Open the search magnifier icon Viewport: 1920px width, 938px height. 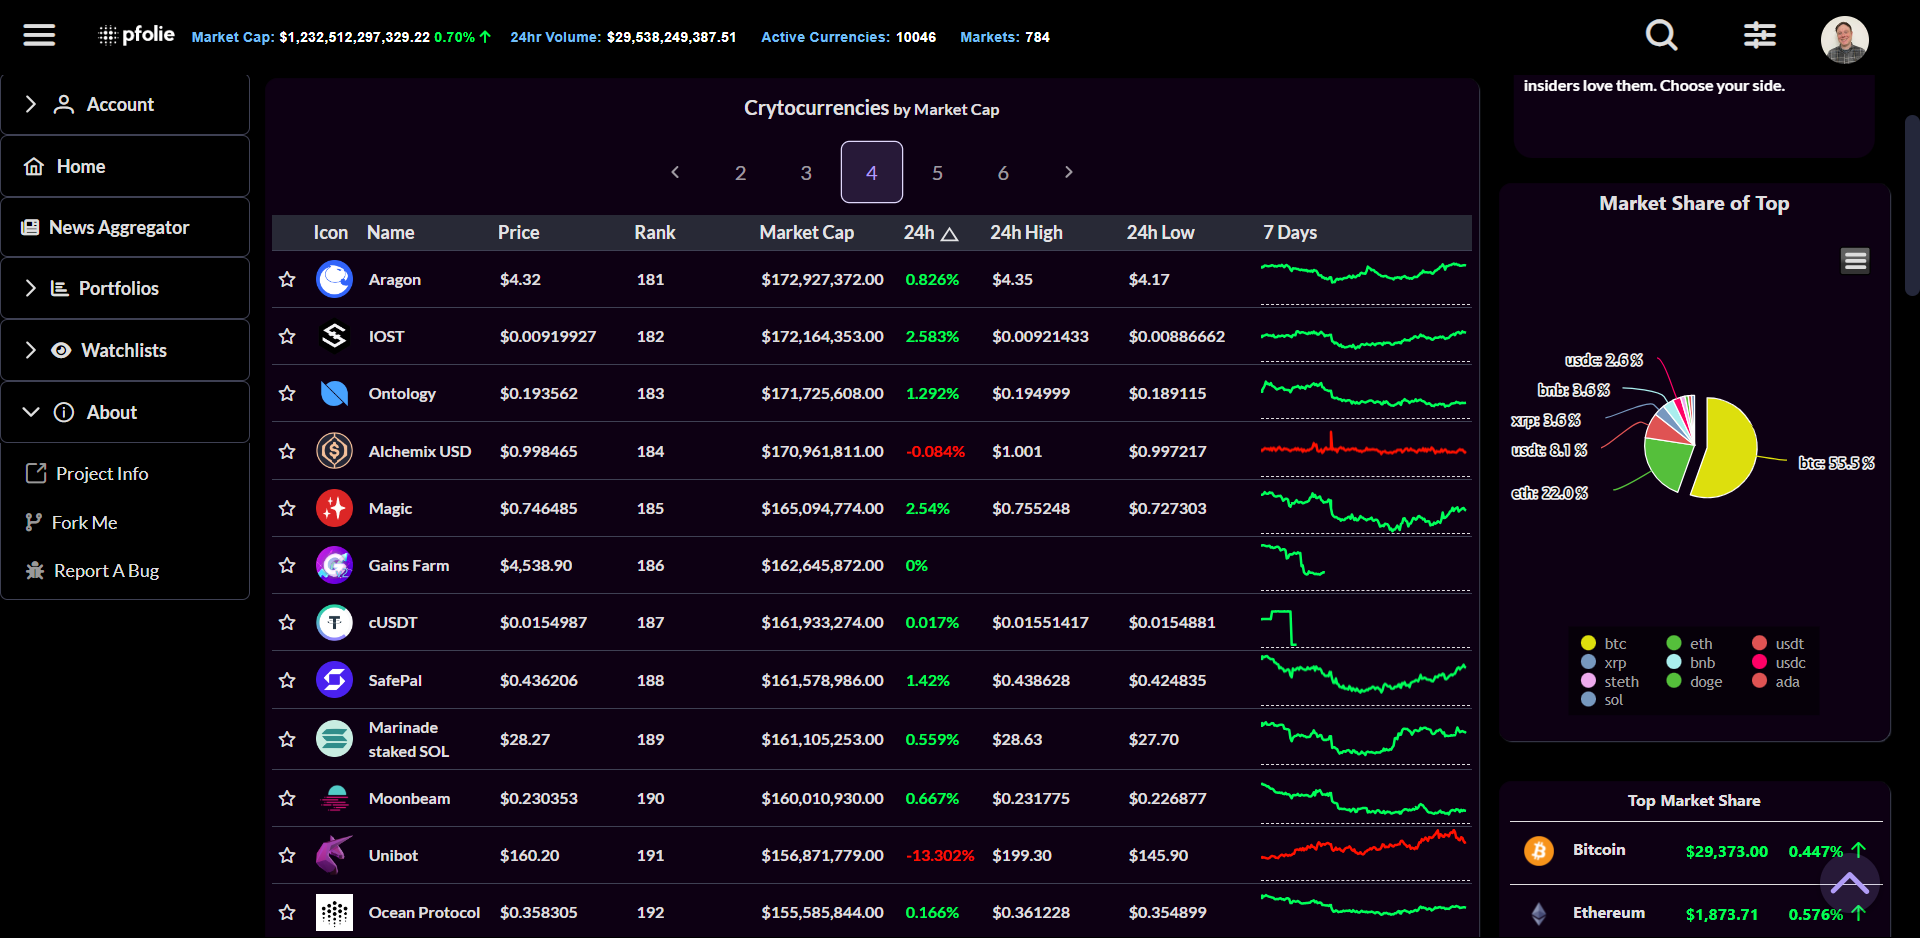[1661, 36]
